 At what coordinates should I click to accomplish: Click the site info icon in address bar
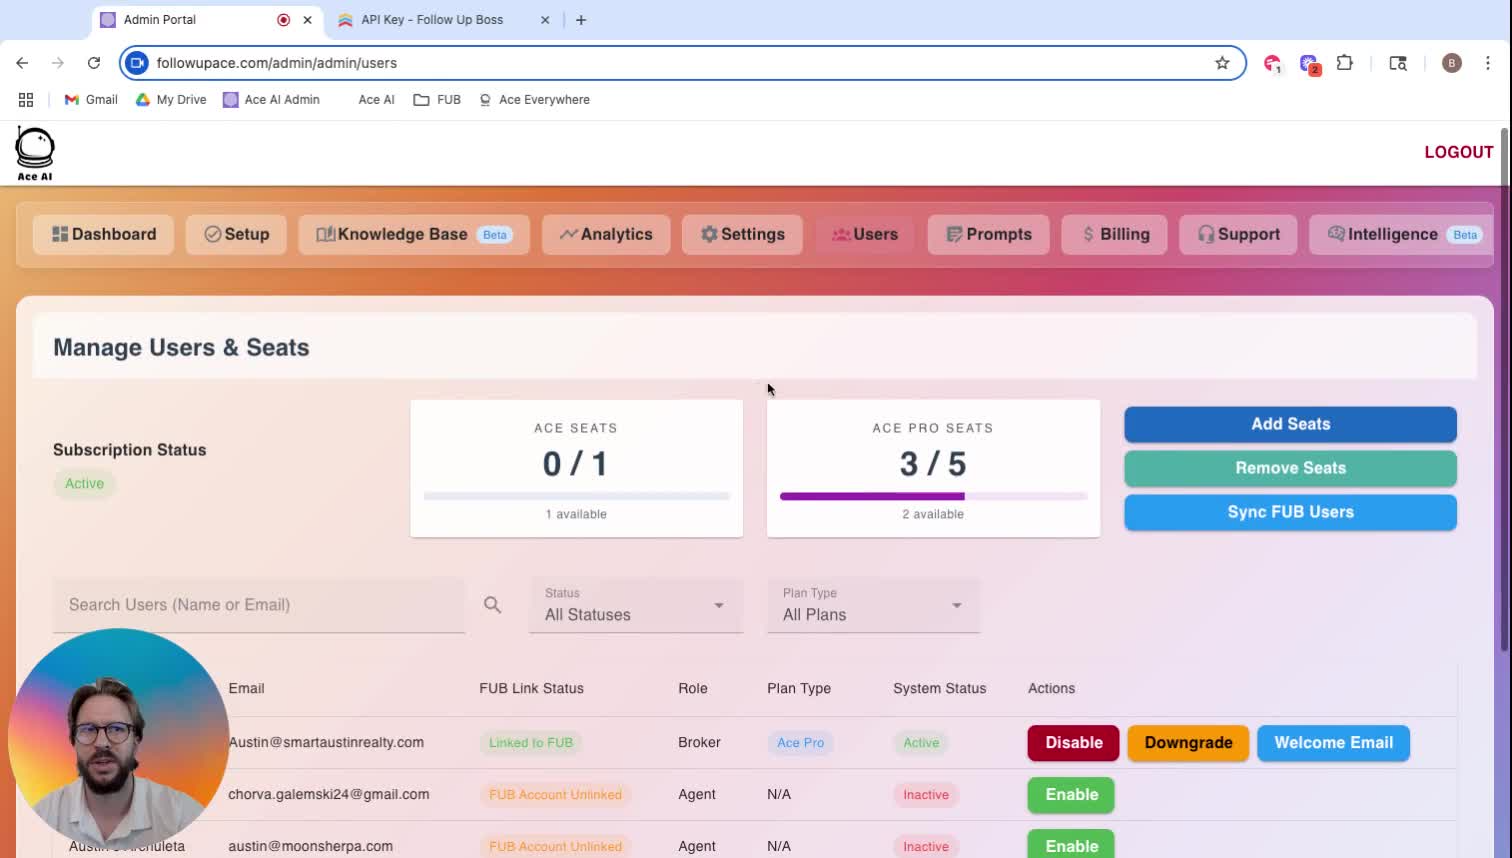[x=137, y=63]
